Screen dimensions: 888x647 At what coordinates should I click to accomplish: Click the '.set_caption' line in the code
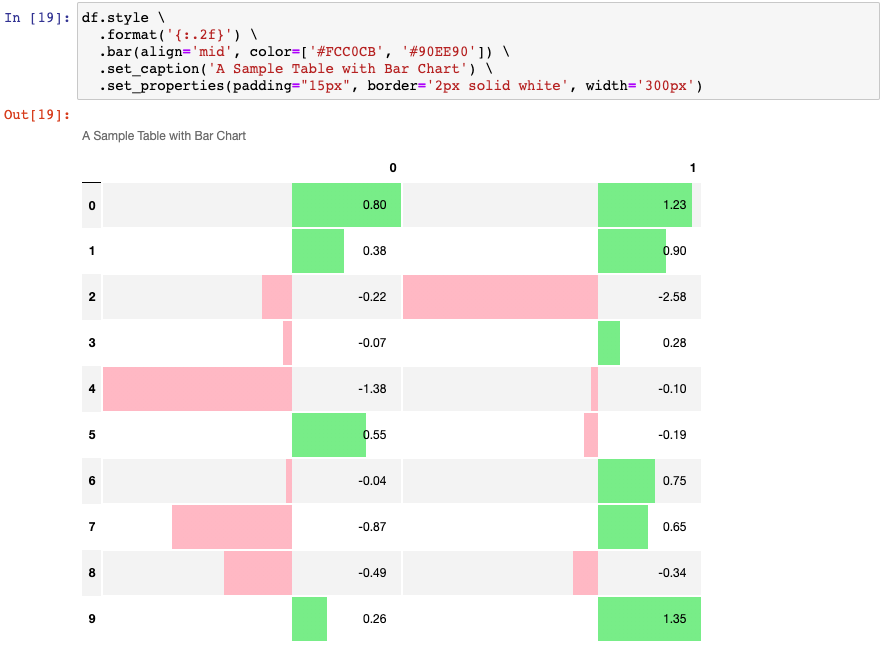(x=150, y=68)
